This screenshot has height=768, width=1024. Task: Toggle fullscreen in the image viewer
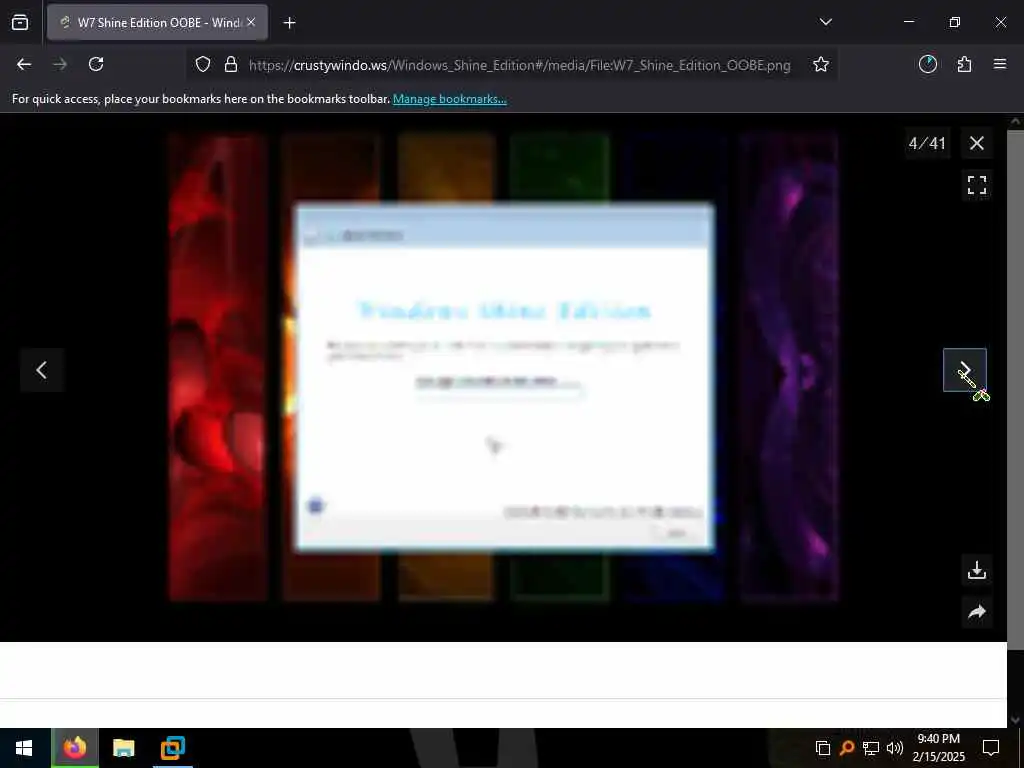point(976,185)
